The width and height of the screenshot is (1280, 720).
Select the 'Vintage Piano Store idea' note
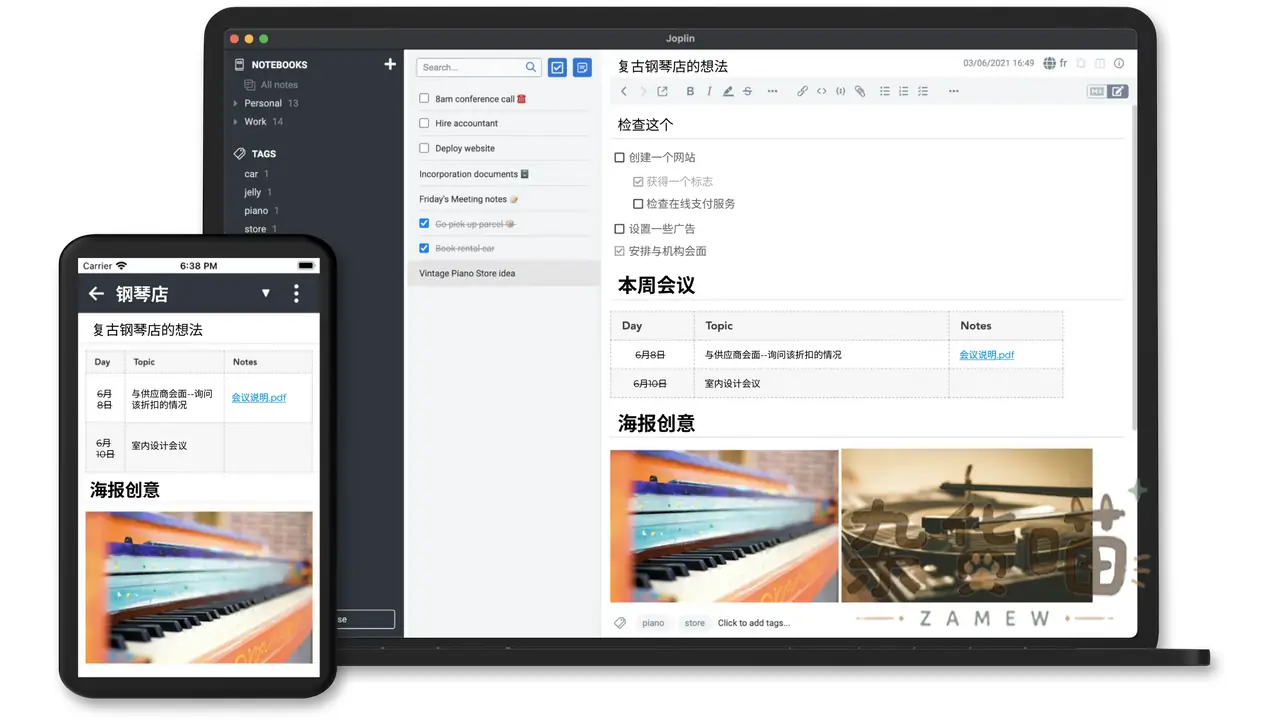click(x=503, y=273)
